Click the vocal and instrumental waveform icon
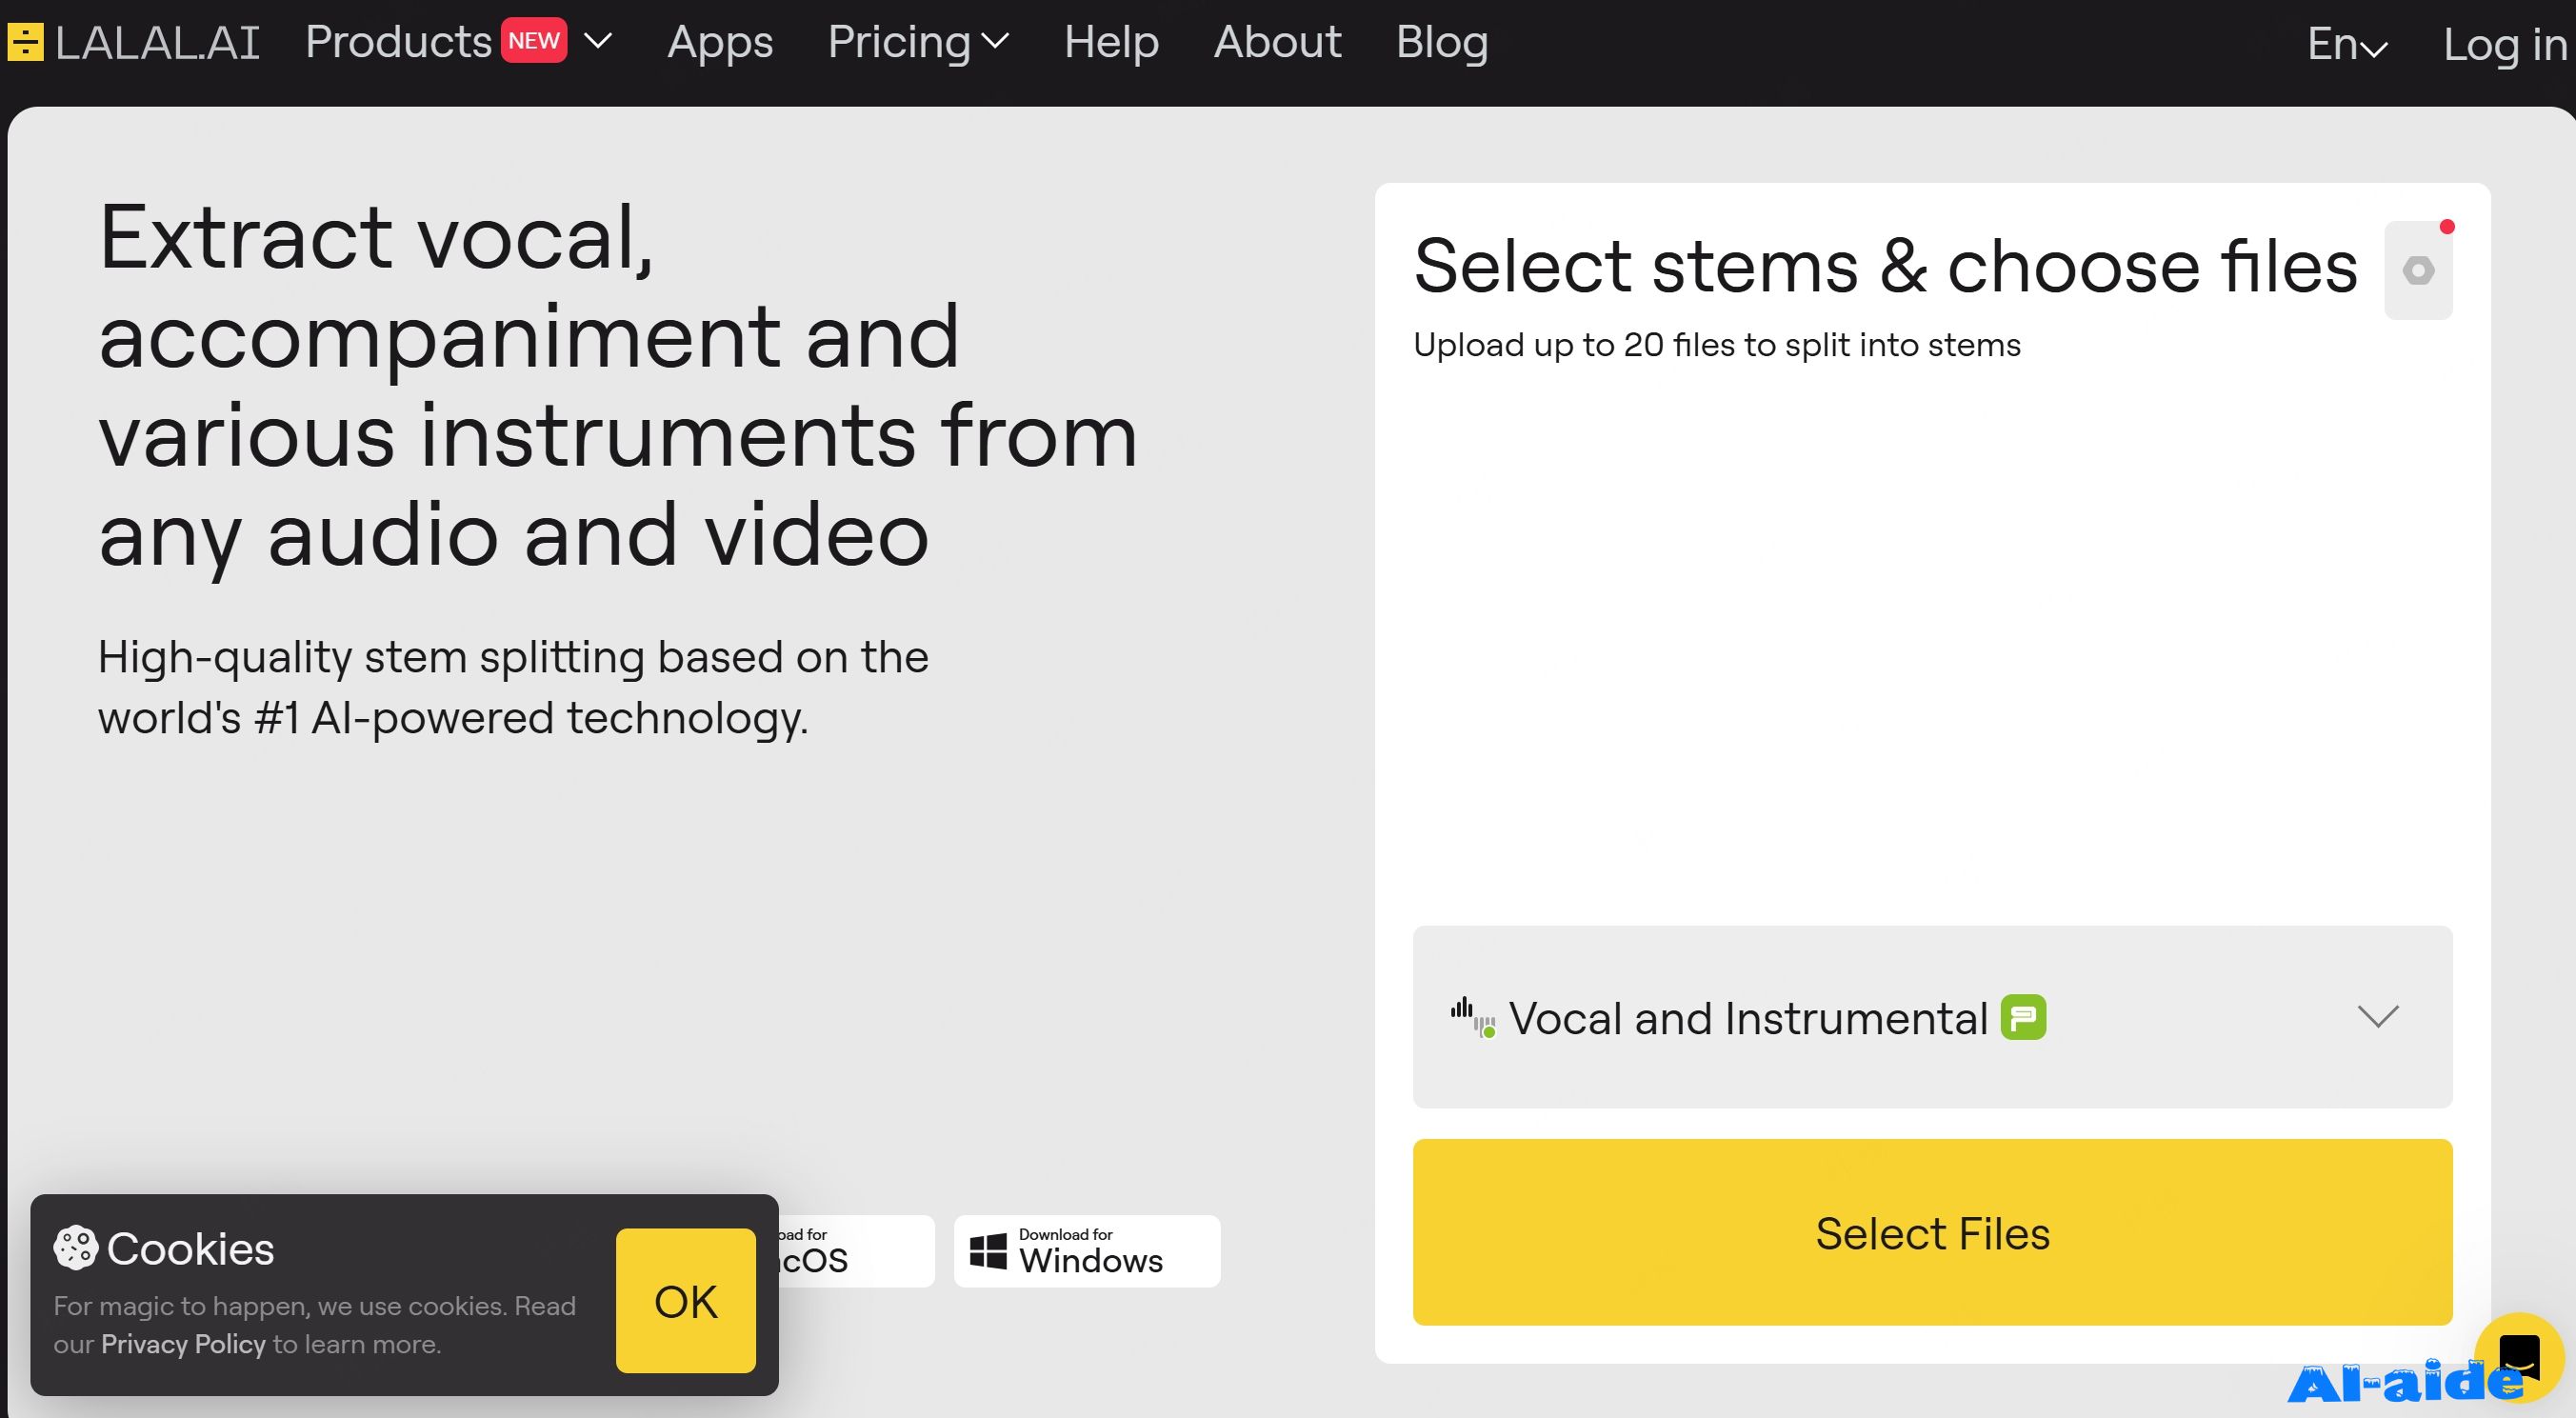The width and height of the screenshot is (2576, 1418). click(x=1473, y=1017)
